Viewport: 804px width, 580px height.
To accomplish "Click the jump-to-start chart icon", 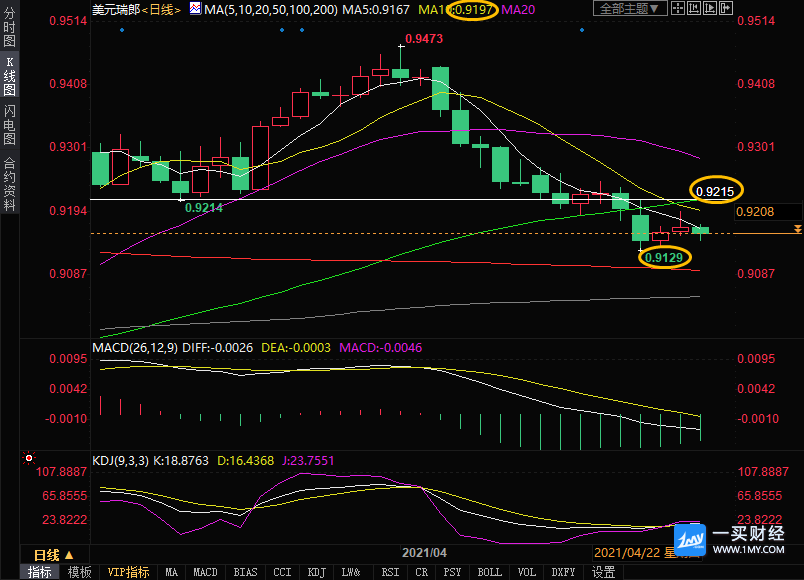I will pos(694,8).
